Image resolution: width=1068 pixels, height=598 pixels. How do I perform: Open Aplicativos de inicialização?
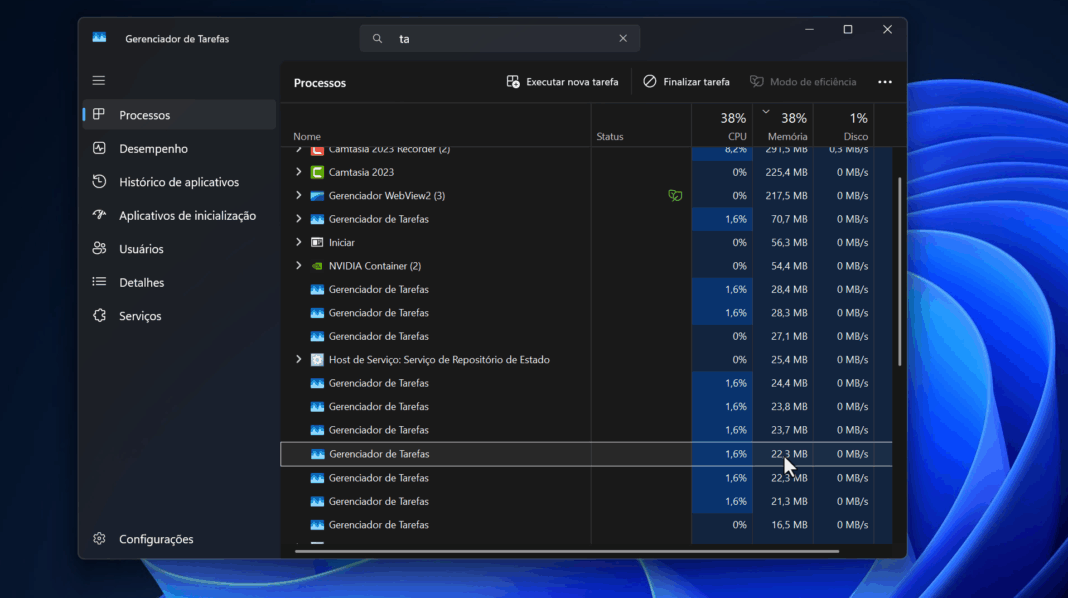pos(179,215)
